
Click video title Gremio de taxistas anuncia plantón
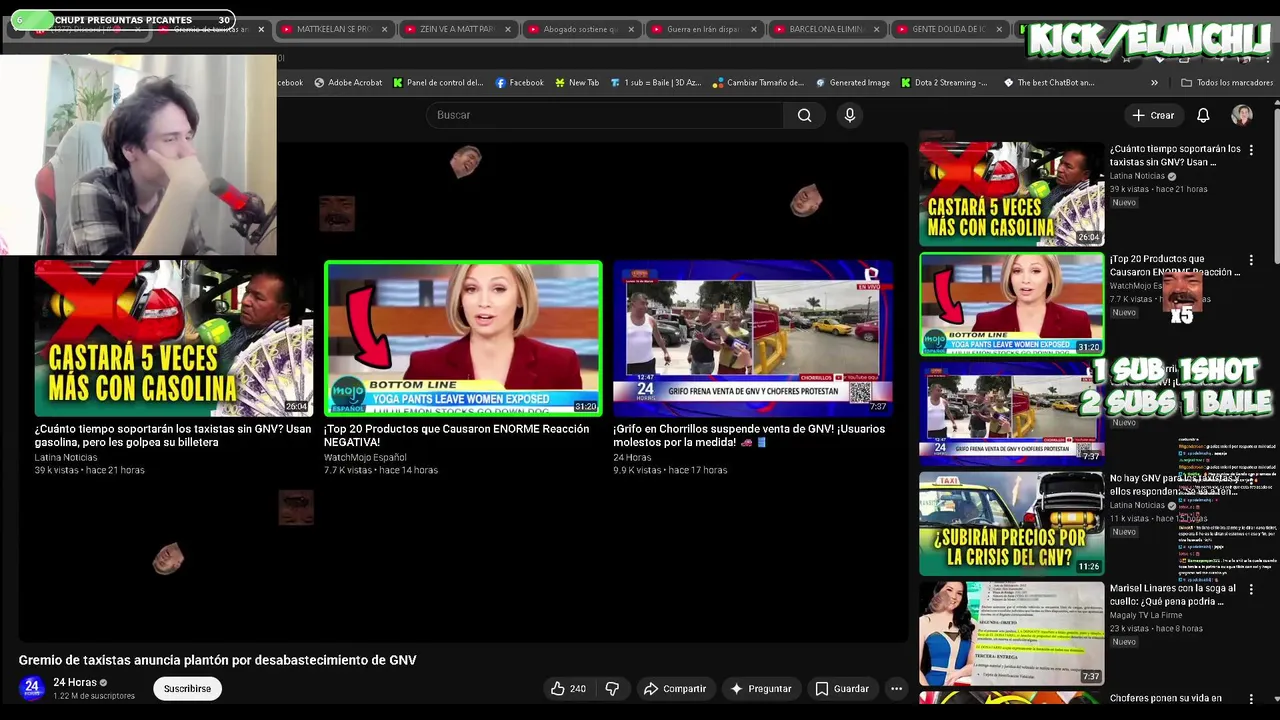tap(217, 660)
